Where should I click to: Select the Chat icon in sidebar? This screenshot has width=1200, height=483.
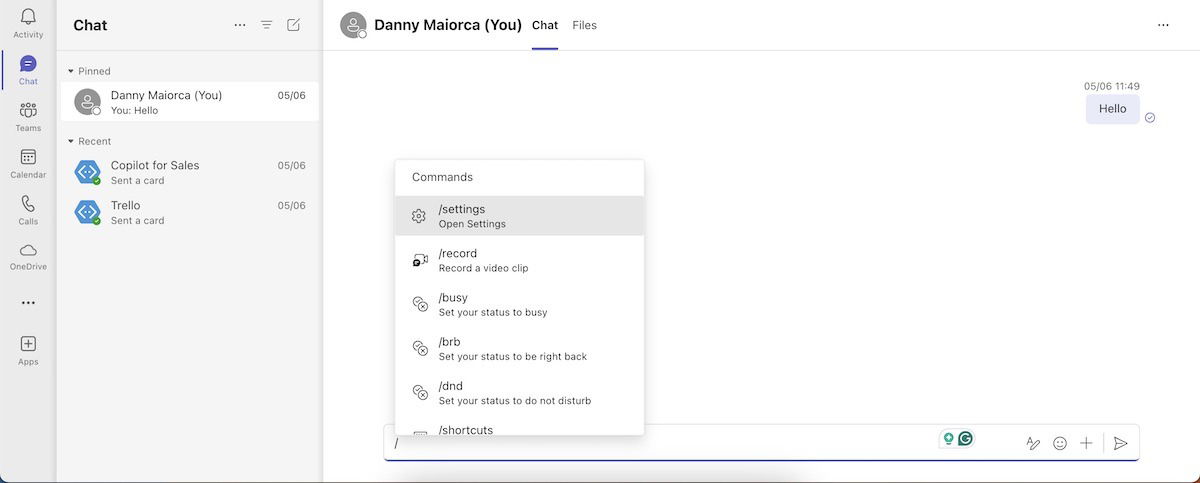click(28, 70)
